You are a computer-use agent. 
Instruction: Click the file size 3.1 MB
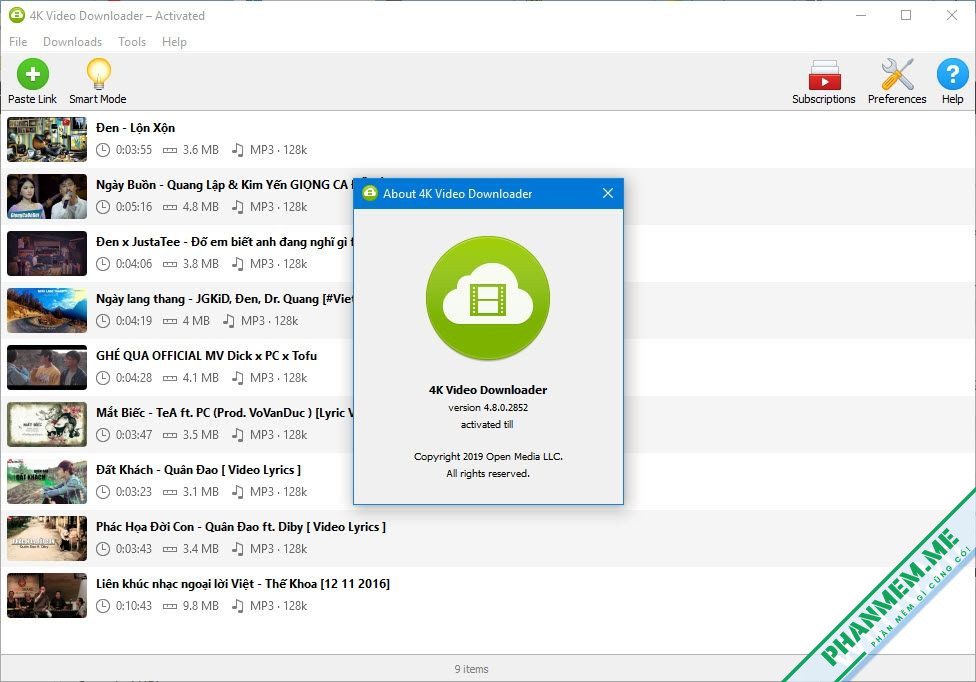coord(200,492)
